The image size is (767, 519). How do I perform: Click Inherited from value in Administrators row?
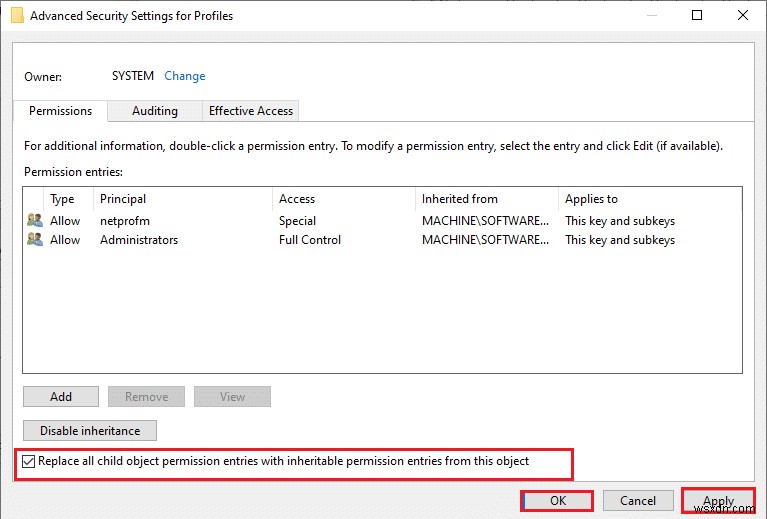point(485,240)
